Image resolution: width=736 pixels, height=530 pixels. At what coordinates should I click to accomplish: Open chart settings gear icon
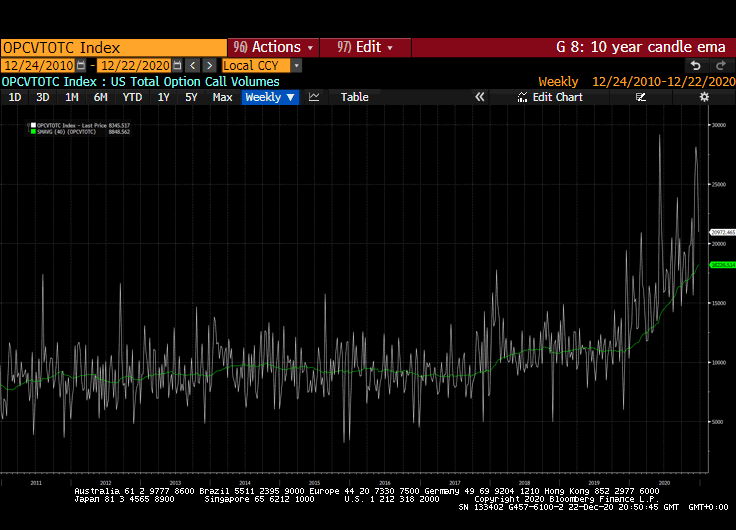tap(704, 97)
